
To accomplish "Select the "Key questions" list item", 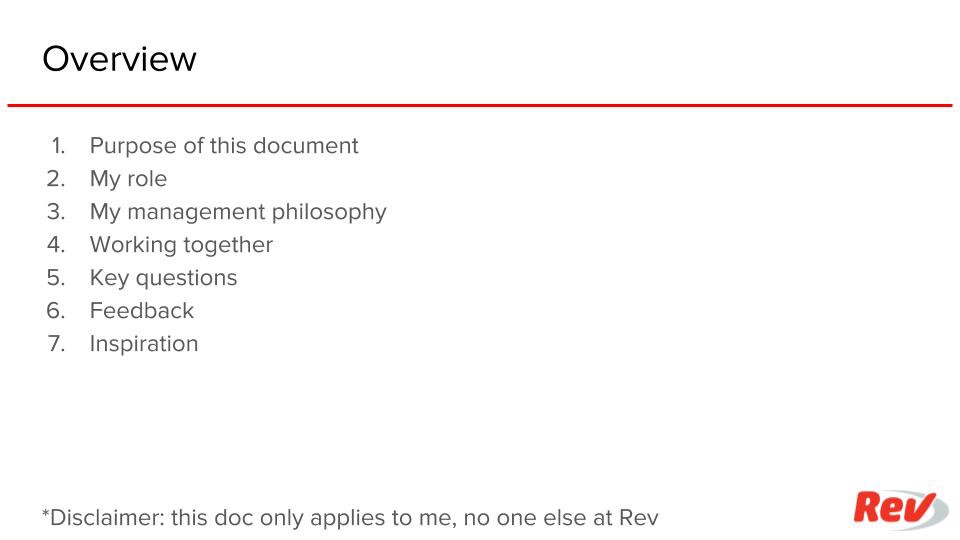I will [x=163, y=278].
